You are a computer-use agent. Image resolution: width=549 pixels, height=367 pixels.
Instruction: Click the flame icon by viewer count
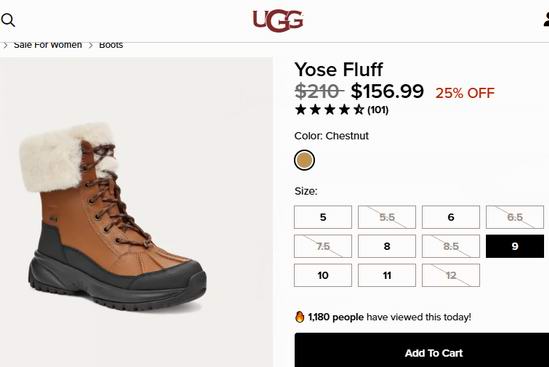click(x=300, y=317)
